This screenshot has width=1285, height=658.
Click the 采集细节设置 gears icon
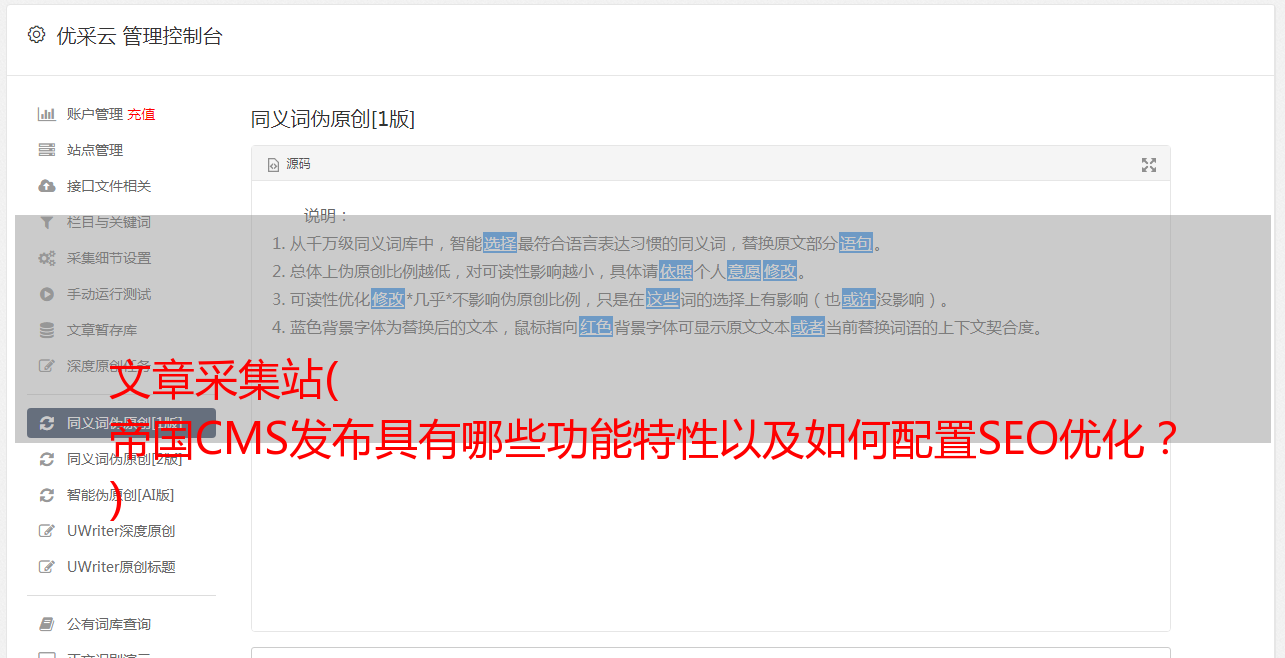click(x=46, y=258)
